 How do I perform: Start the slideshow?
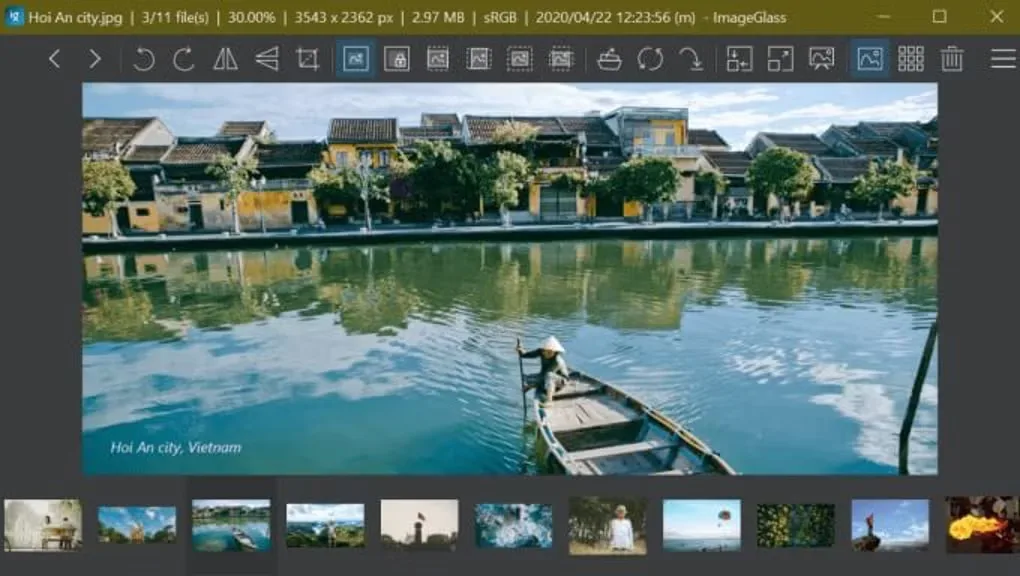click(x=822, y=59)
